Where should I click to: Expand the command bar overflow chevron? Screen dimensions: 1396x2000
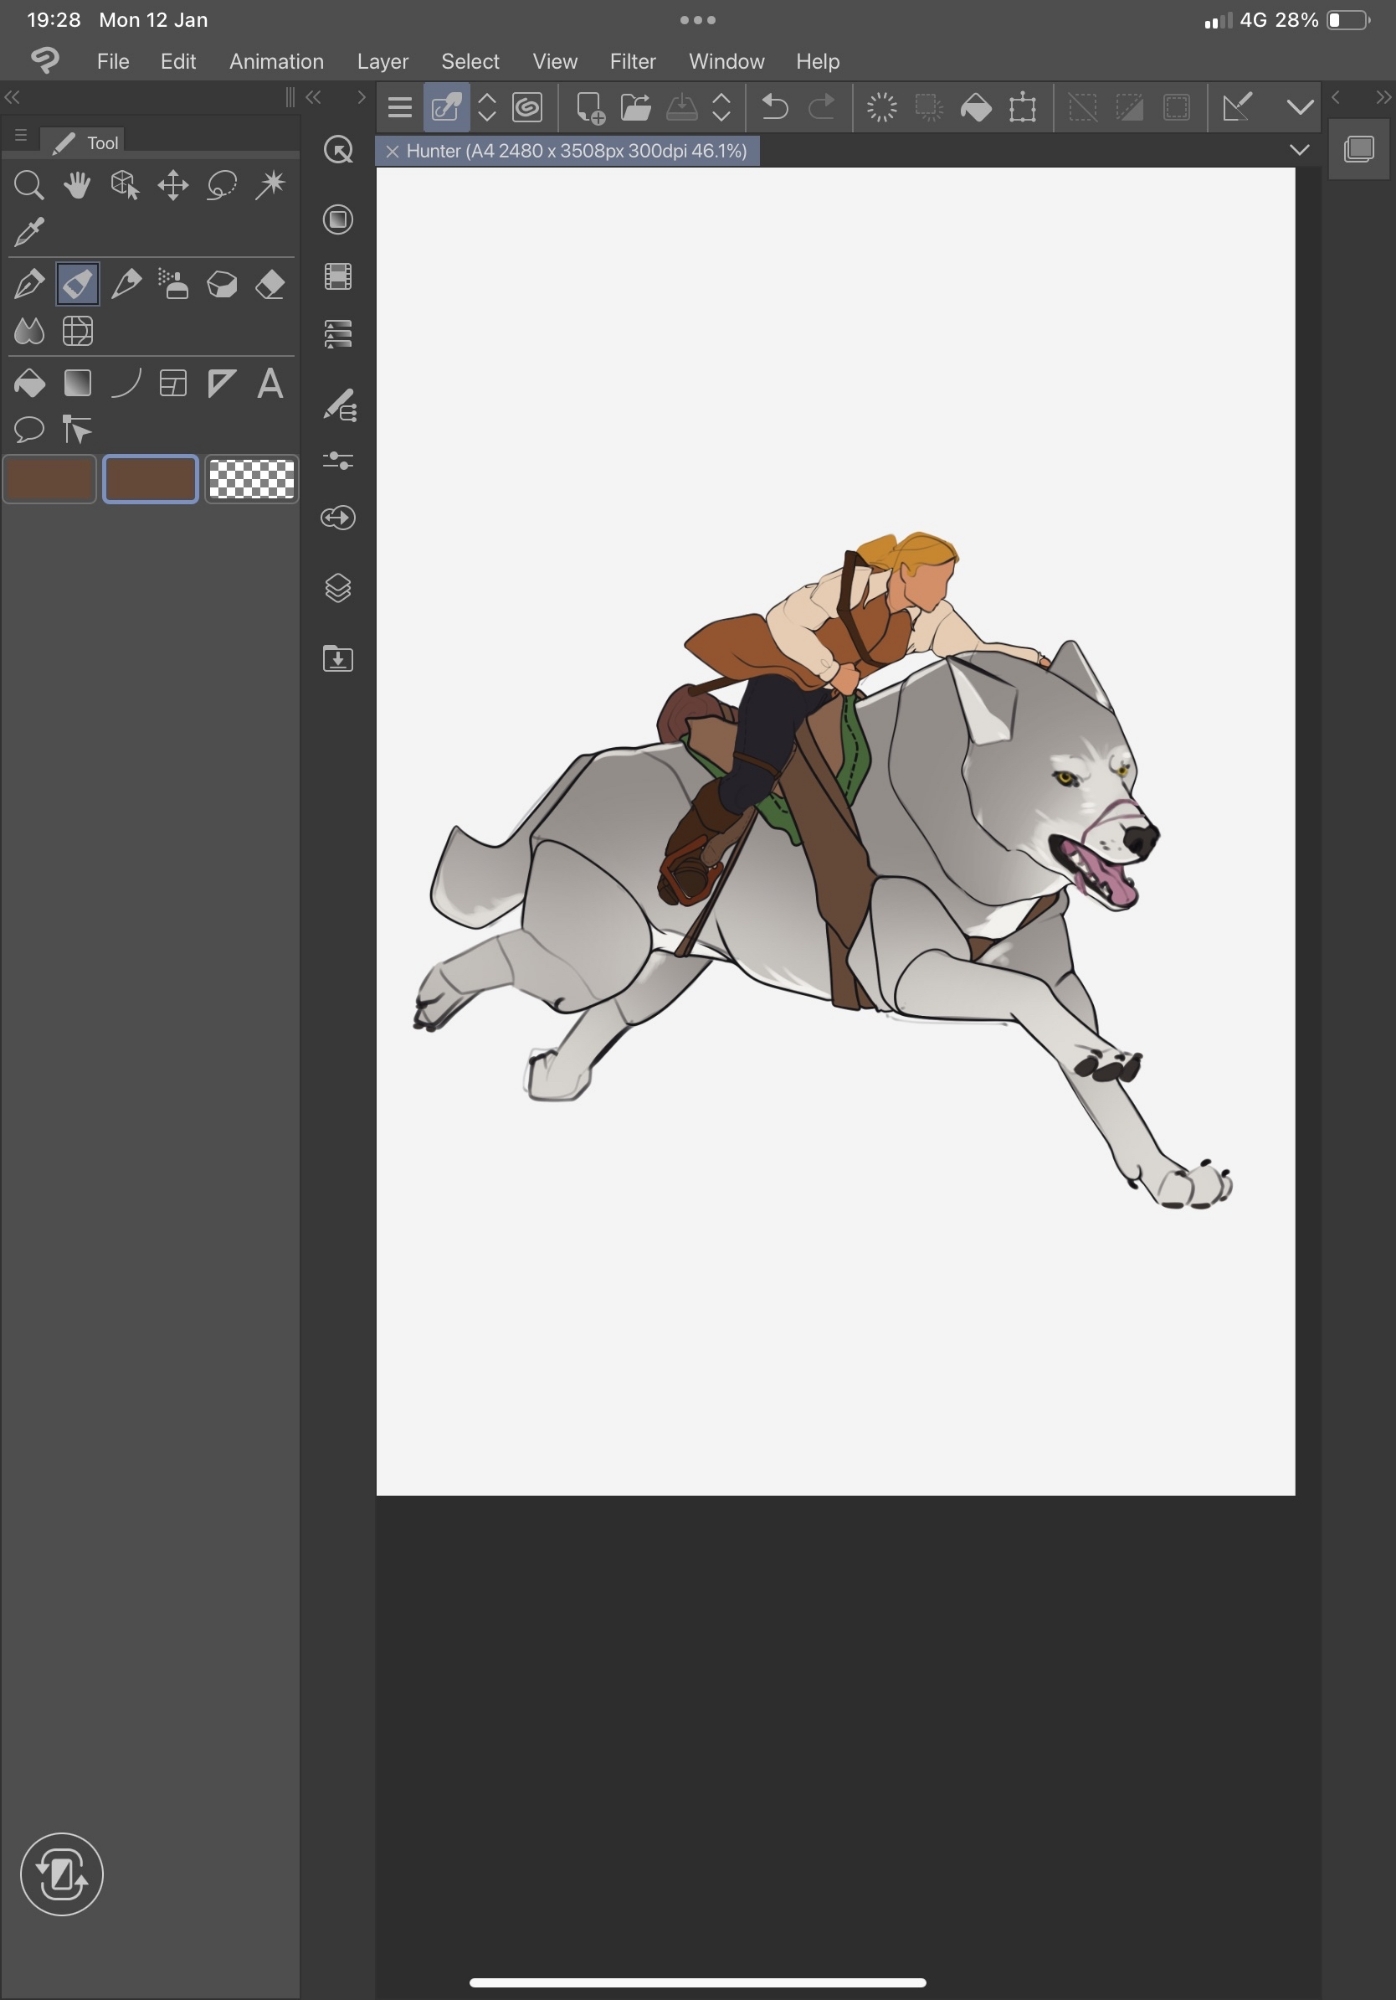[x=1299, y=107]
